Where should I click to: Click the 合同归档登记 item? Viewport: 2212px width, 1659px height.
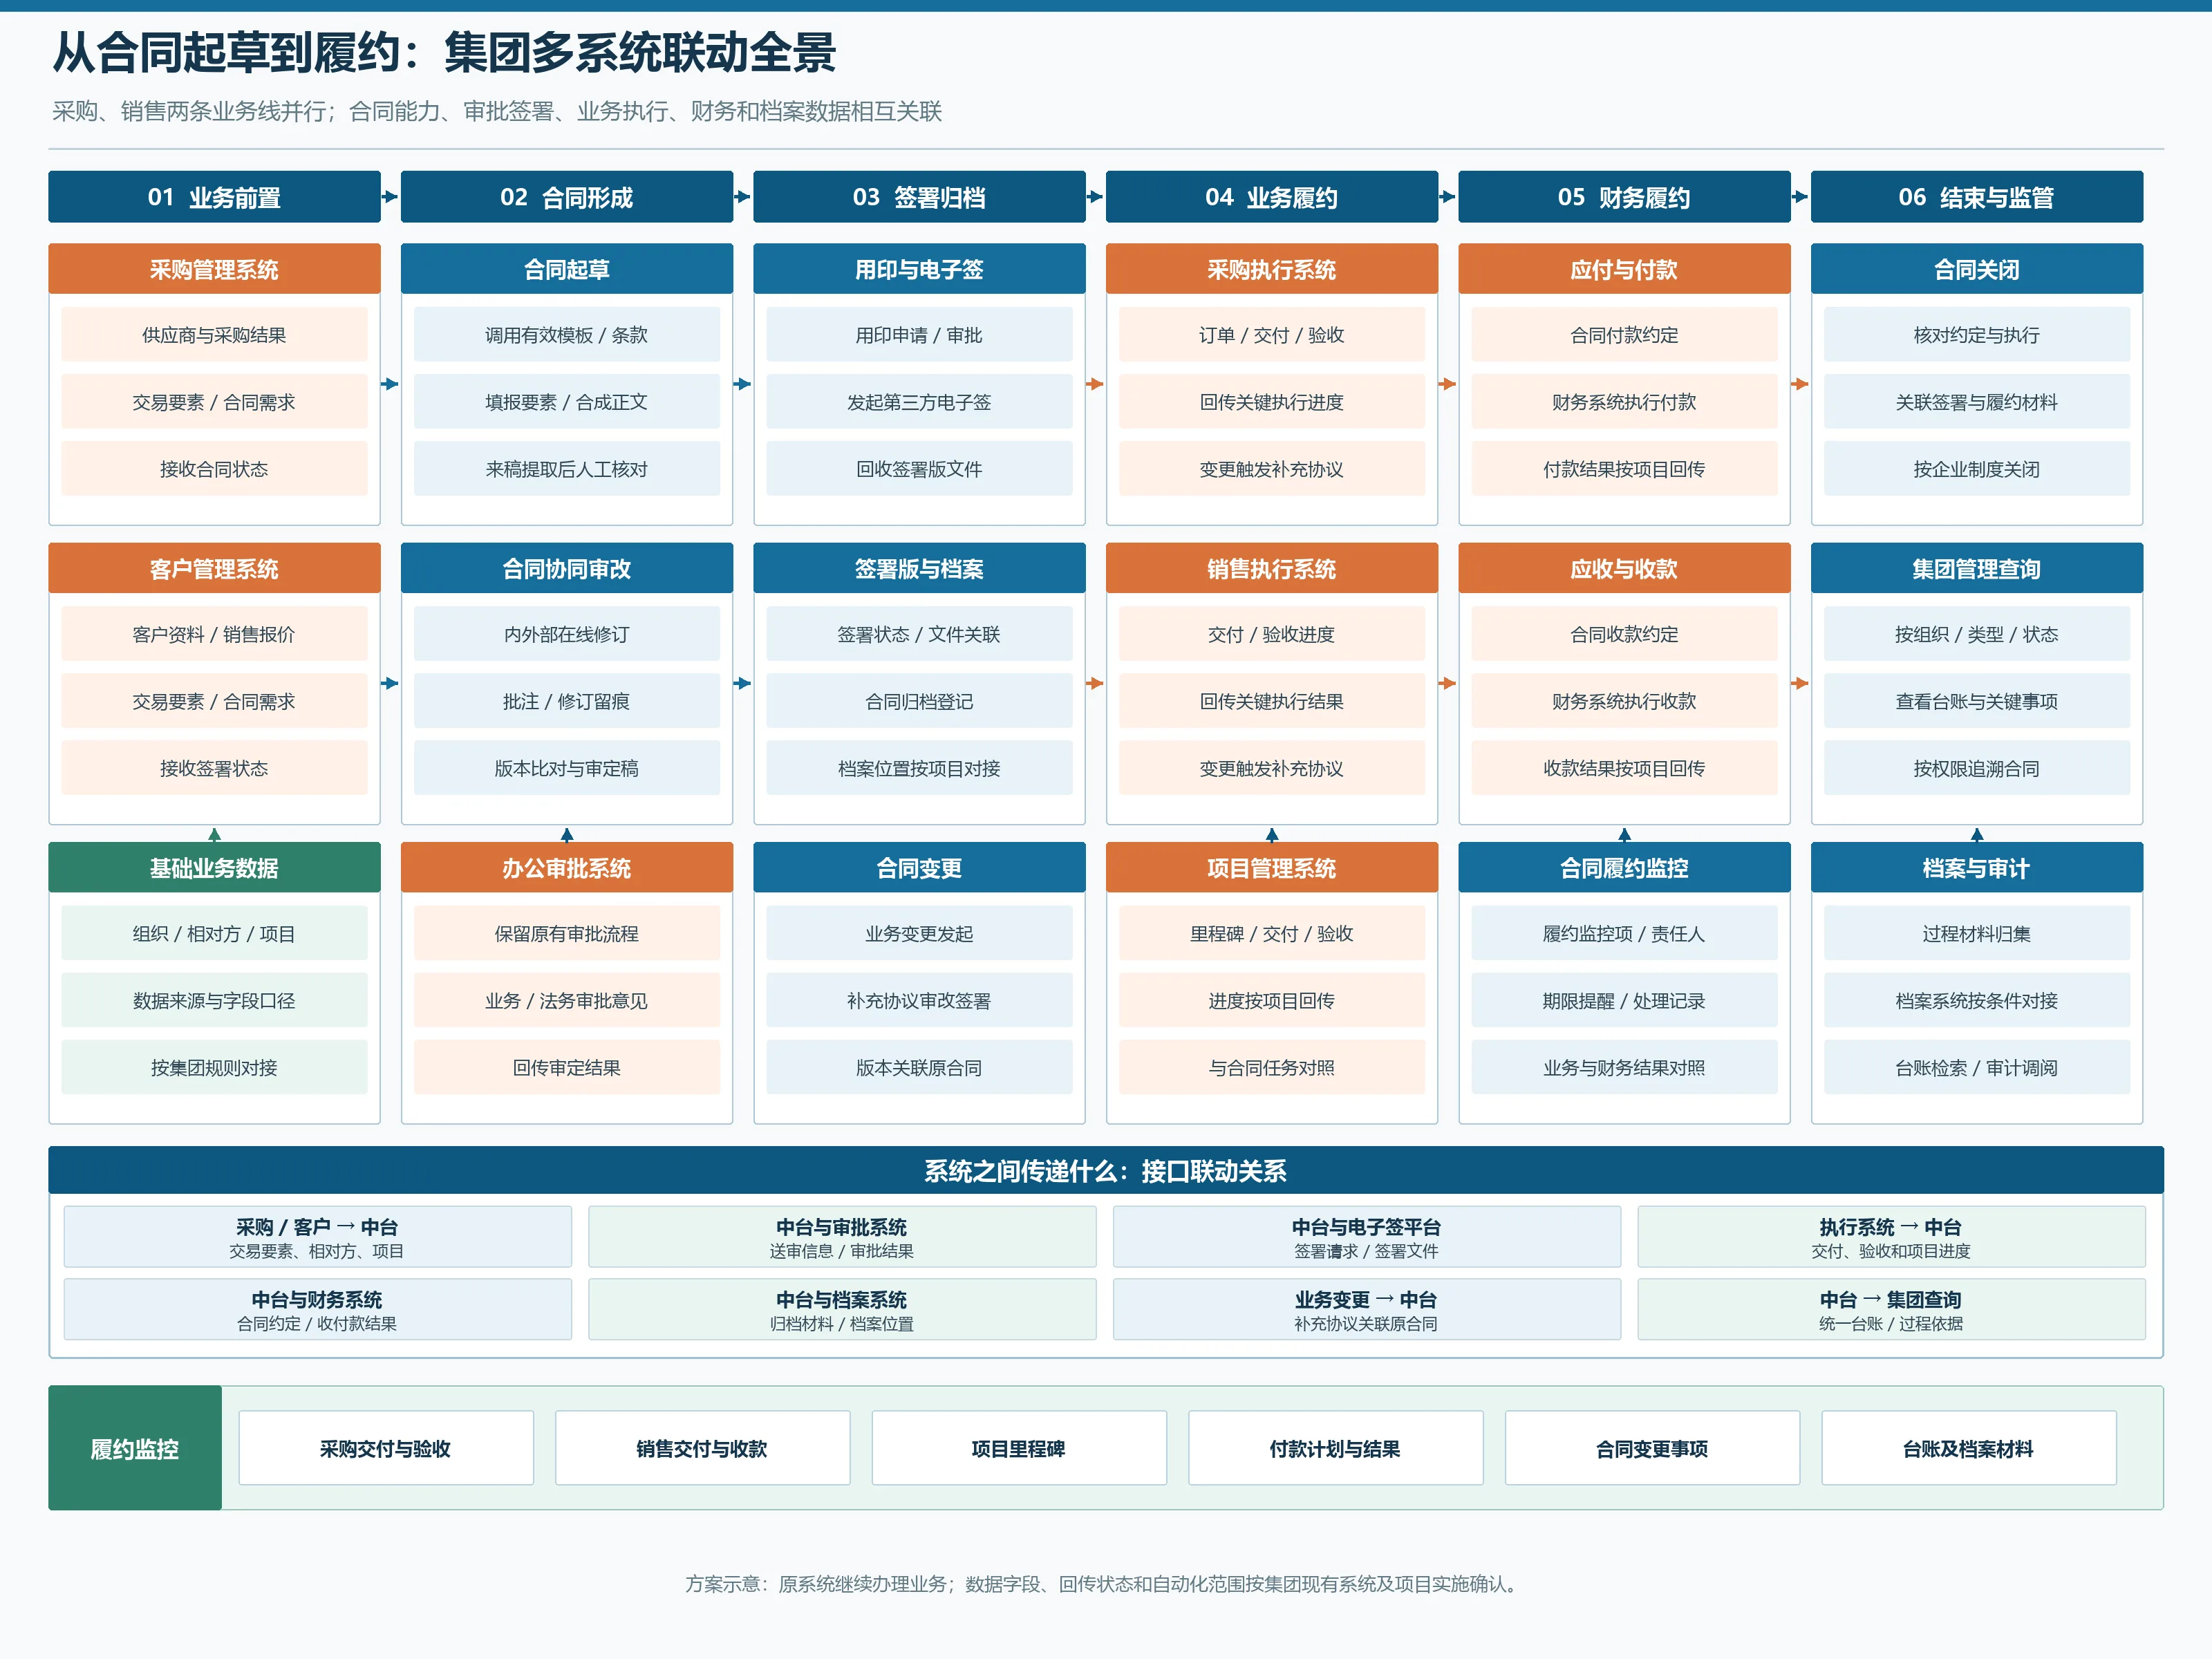[x=919, y=701]
